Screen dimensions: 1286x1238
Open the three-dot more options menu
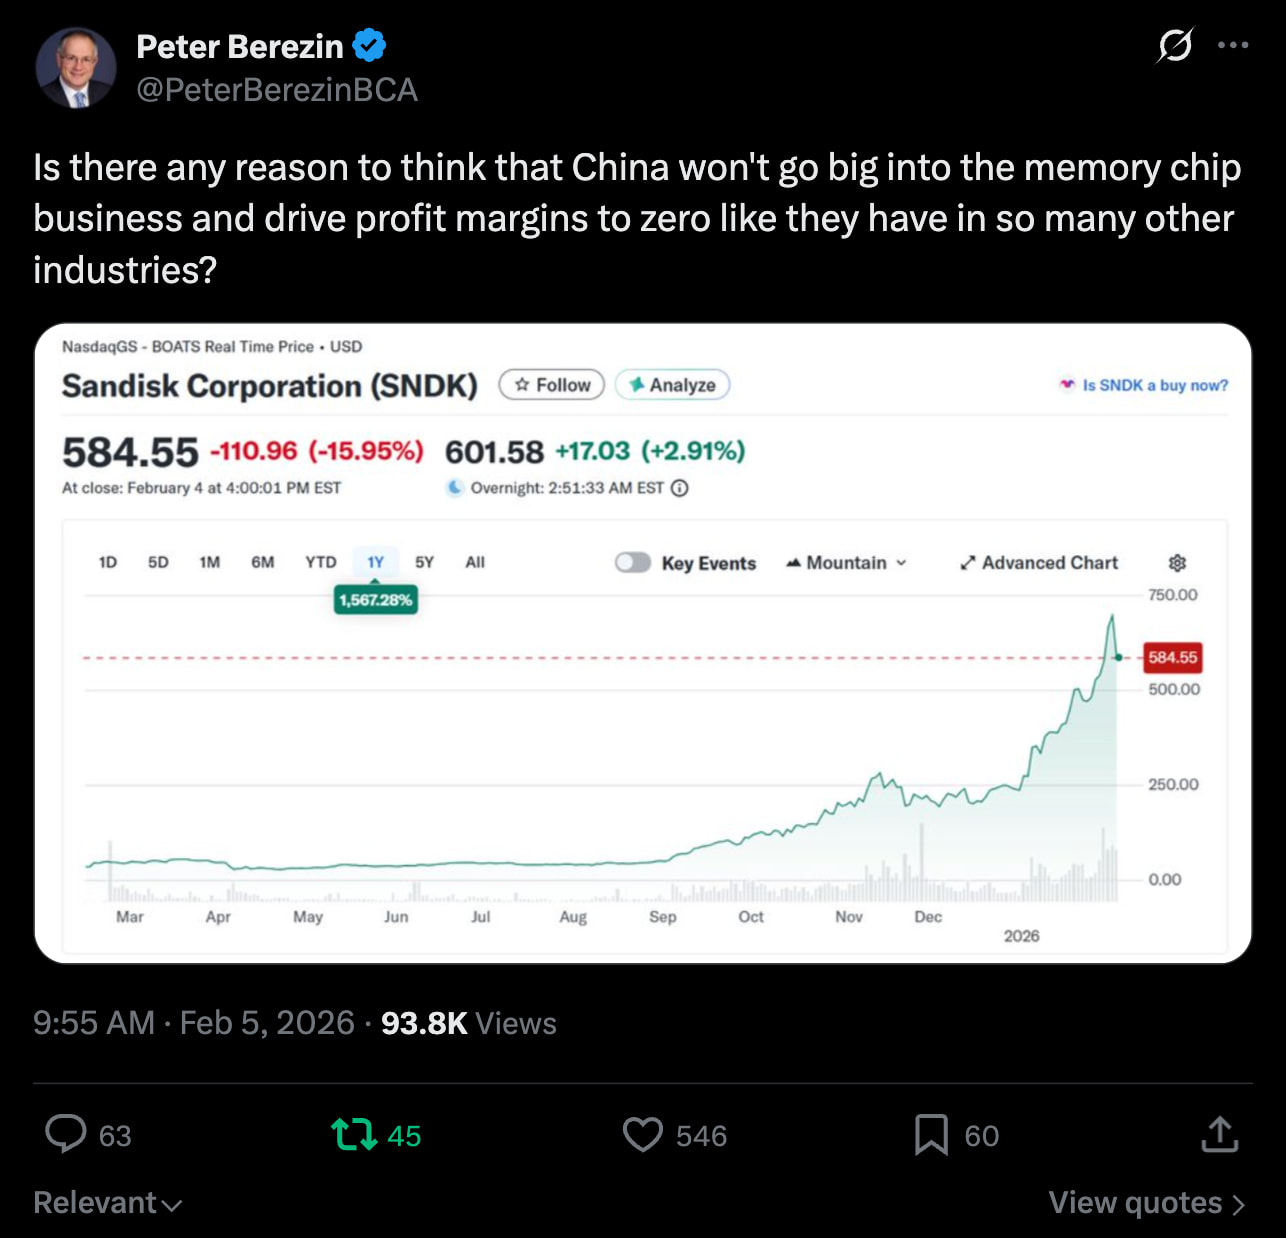click(1233, 45)
